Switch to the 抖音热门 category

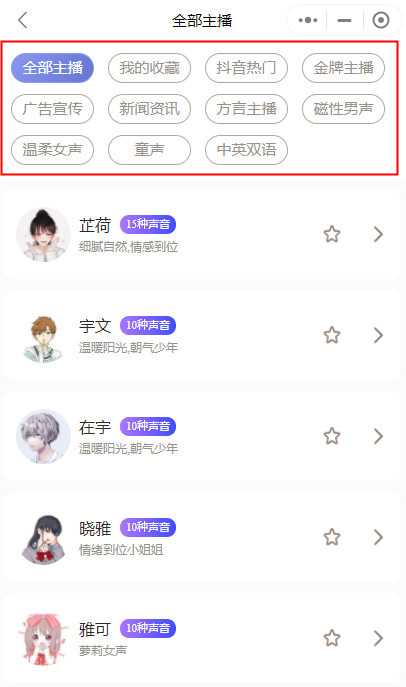[x=246, y=68]
